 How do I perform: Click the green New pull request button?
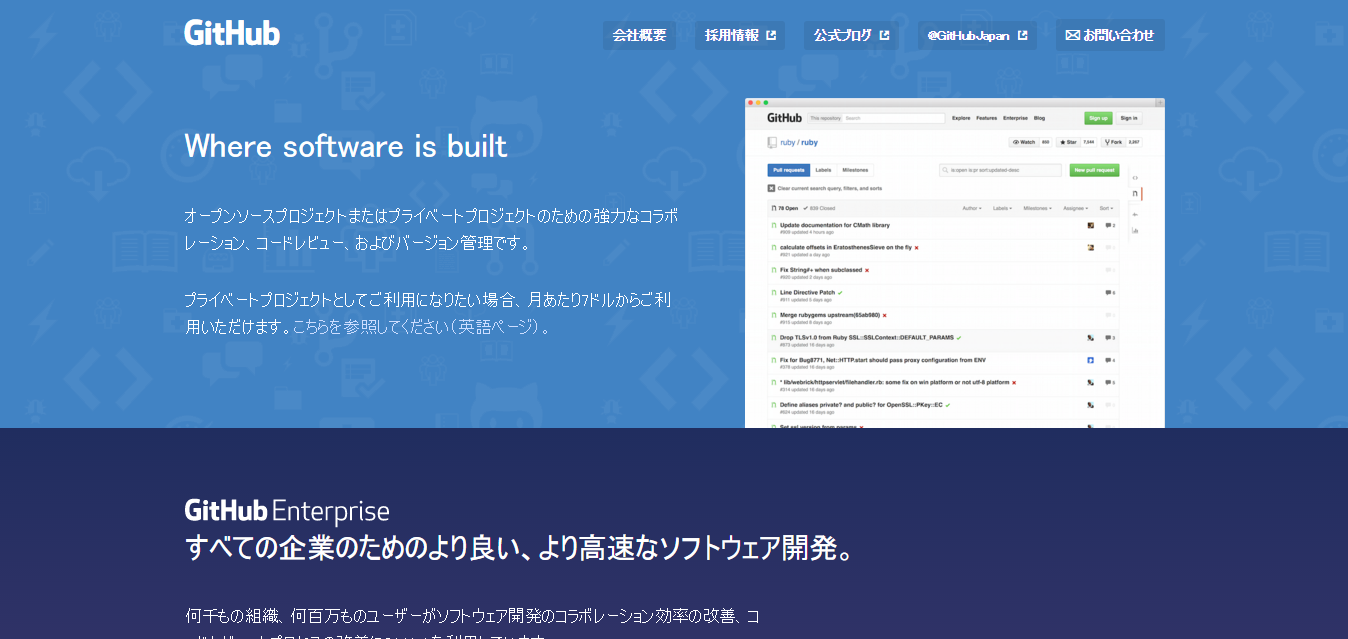[1094, 170]
